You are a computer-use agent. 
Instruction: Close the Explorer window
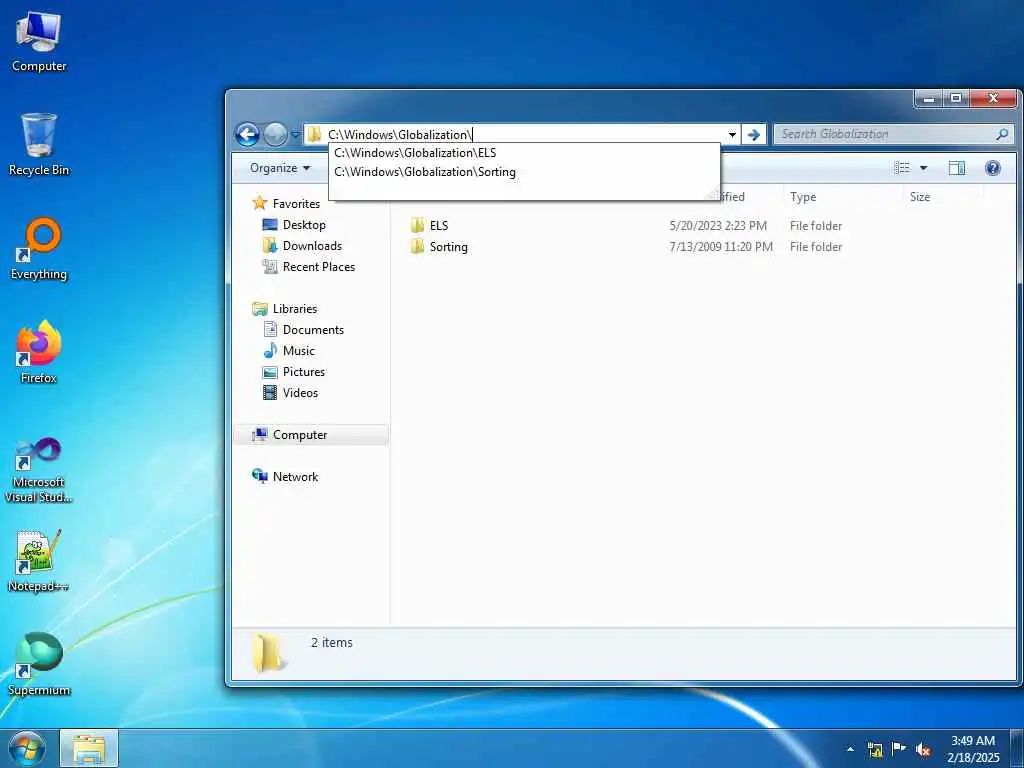tap(993, 99)
